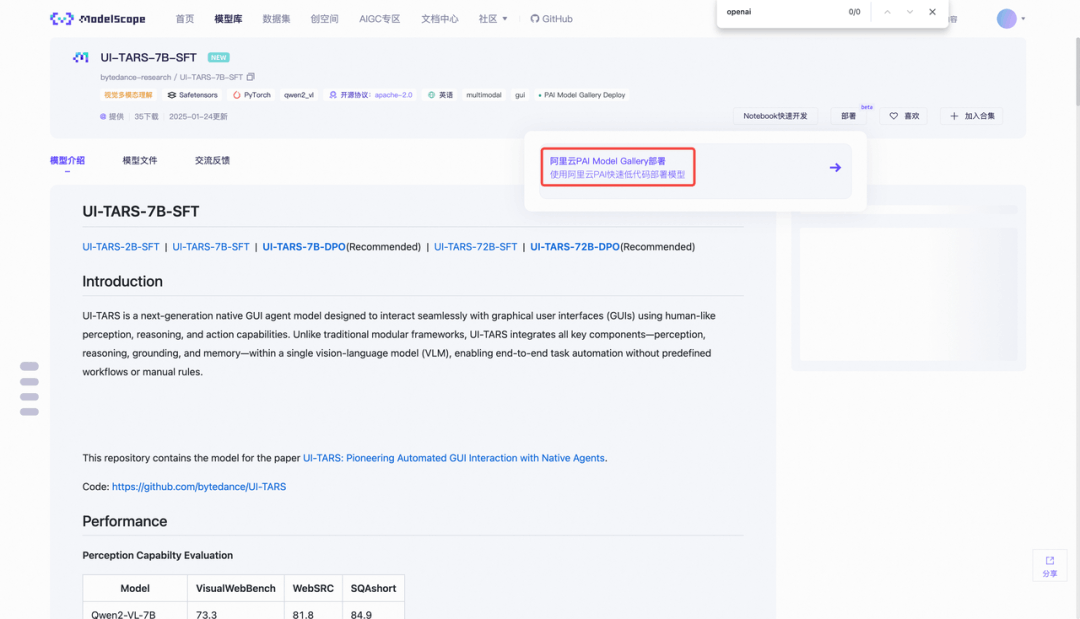Go to next find result
The image size is (1080, 619).
click(910, 12)
